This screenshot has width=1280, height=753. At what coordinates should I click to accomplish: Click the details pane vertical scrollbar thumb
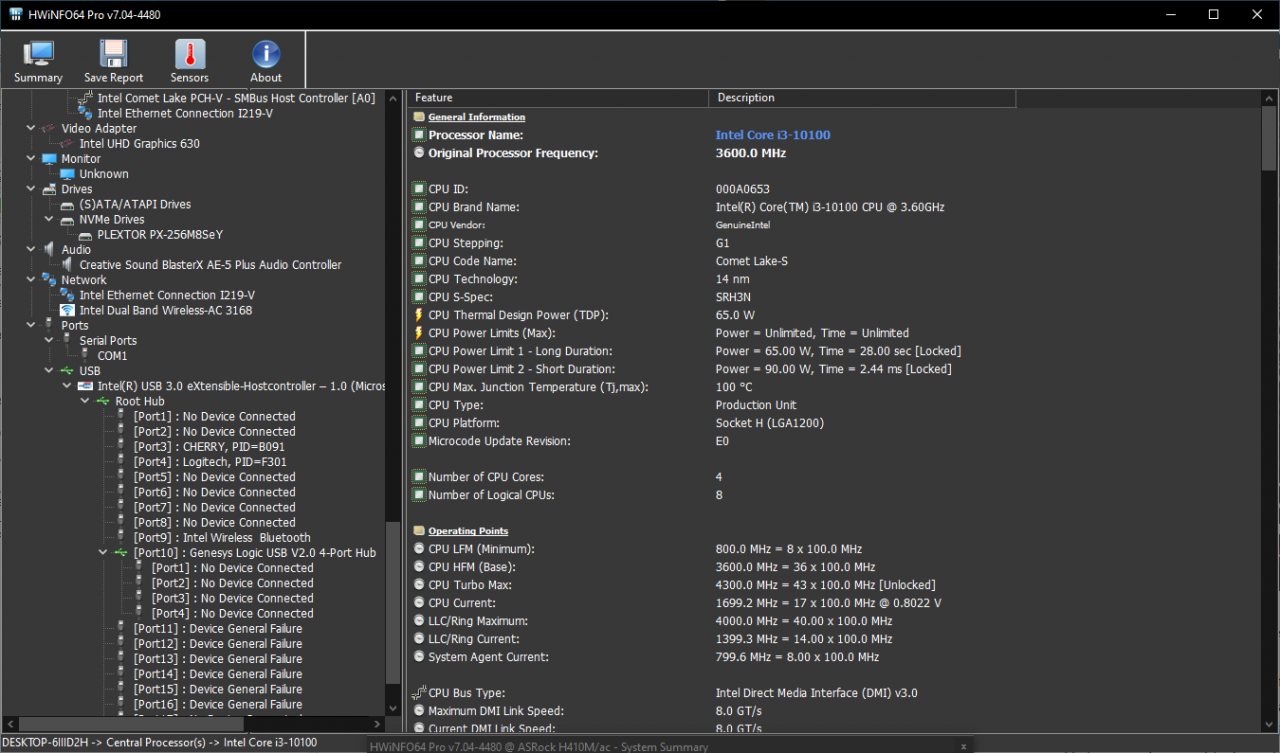[x=1270, y=138]
